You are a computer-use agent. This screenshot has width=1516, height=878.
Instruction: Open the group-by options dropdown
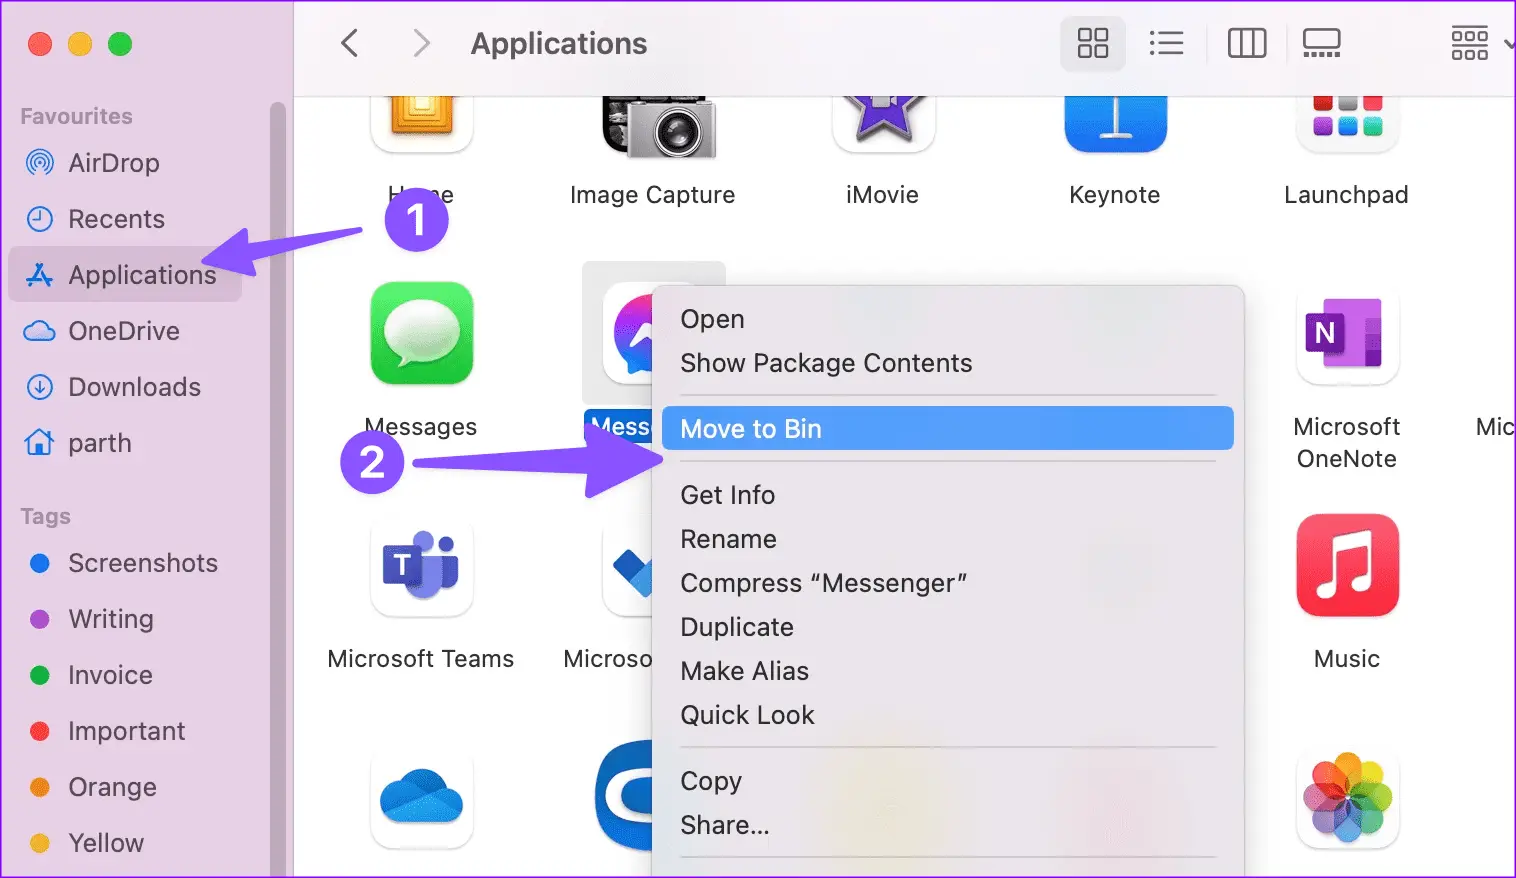(1481, 43)
